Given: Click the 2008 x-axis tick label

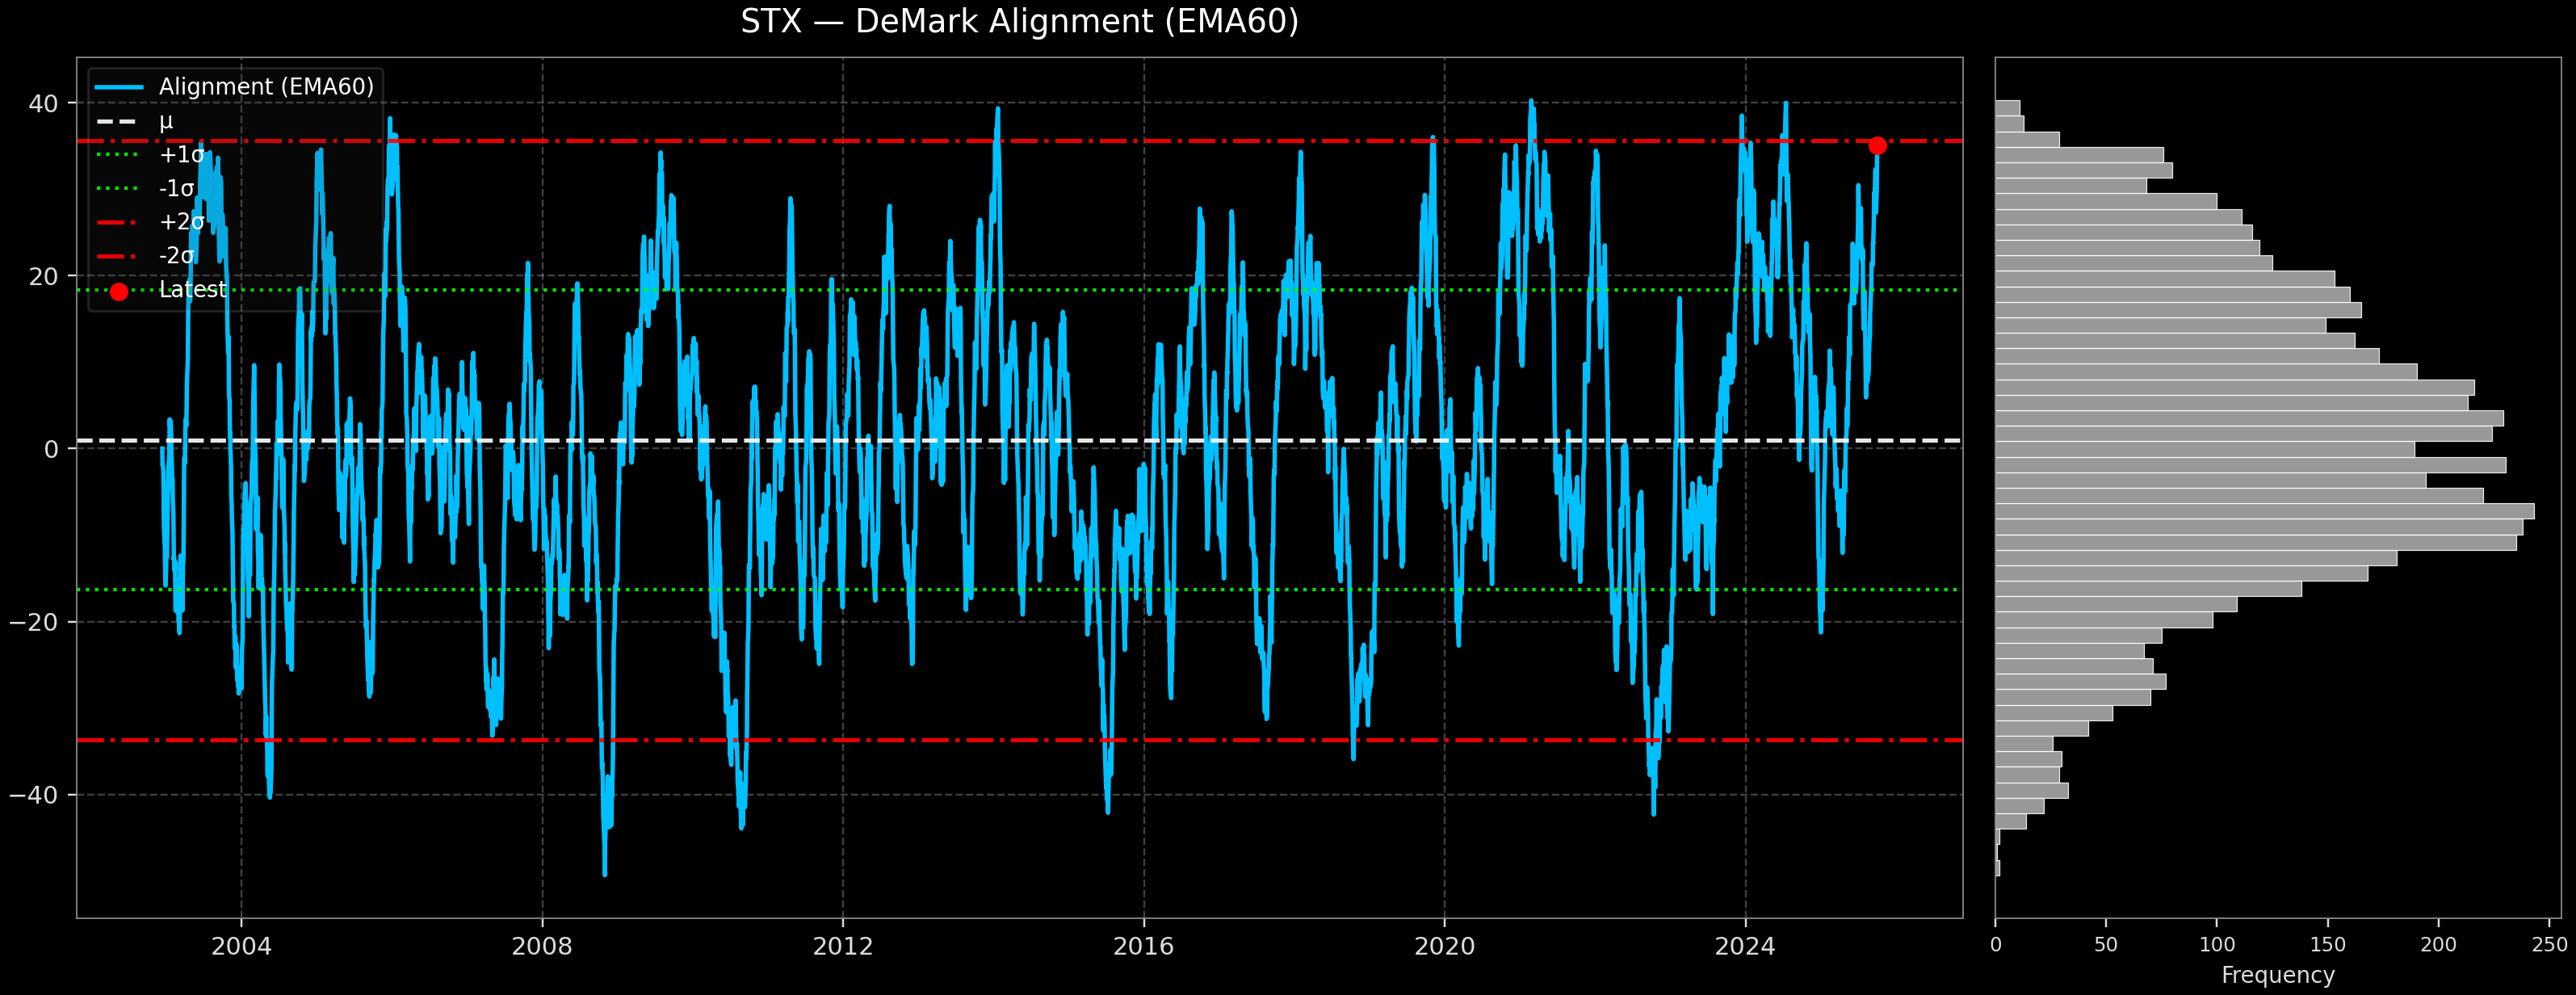Looking at the screenshot, I should pos(542,946).
